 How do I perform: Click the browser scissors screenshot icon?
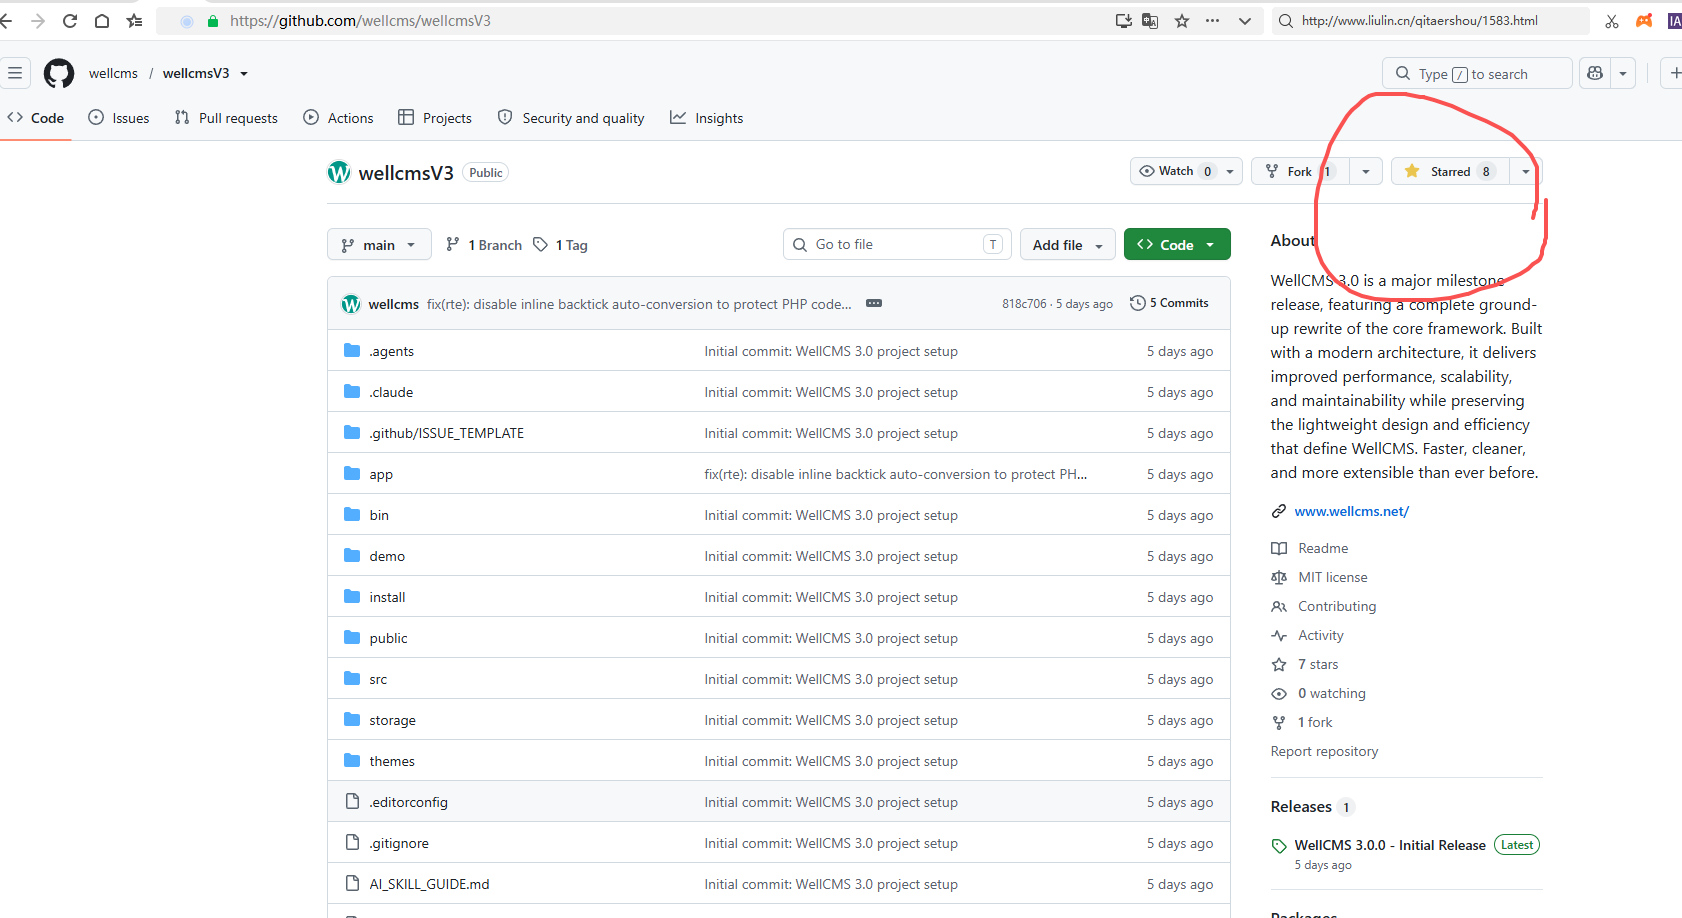[x=1612, y=21]
